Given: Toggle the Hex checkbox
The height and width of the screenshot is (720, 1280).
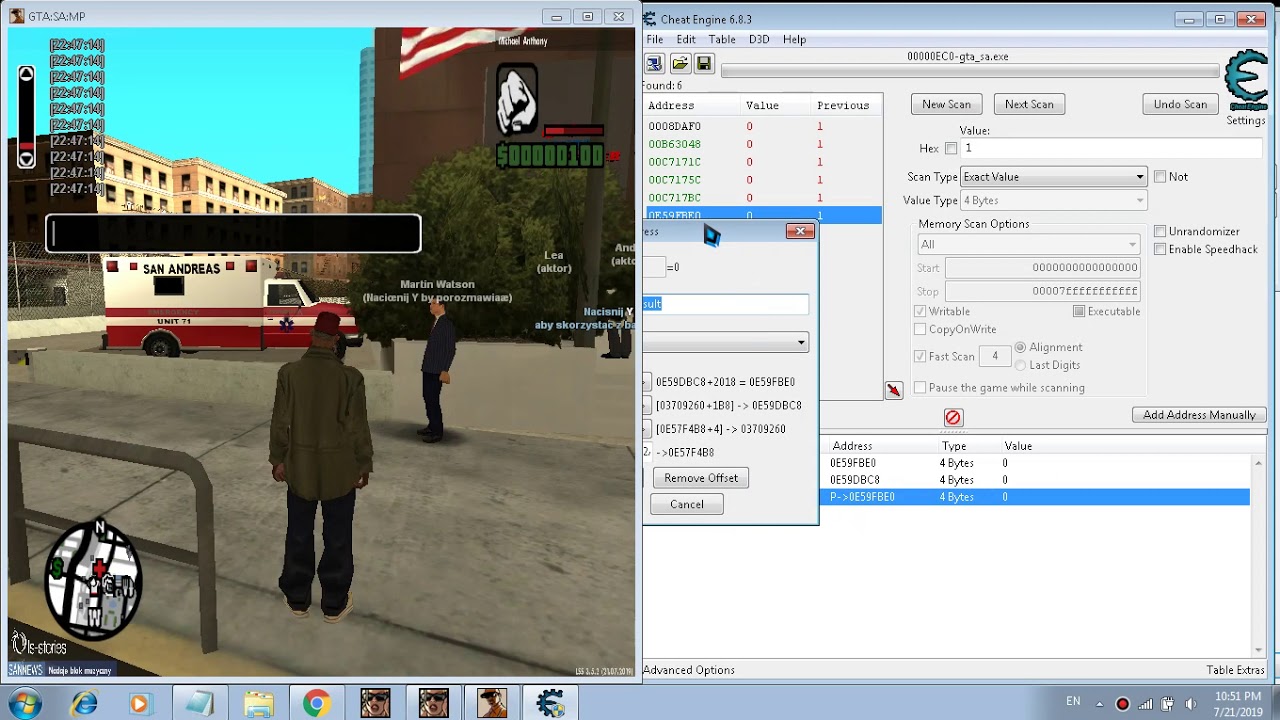Looking at the screenshot, I should 951,148.
